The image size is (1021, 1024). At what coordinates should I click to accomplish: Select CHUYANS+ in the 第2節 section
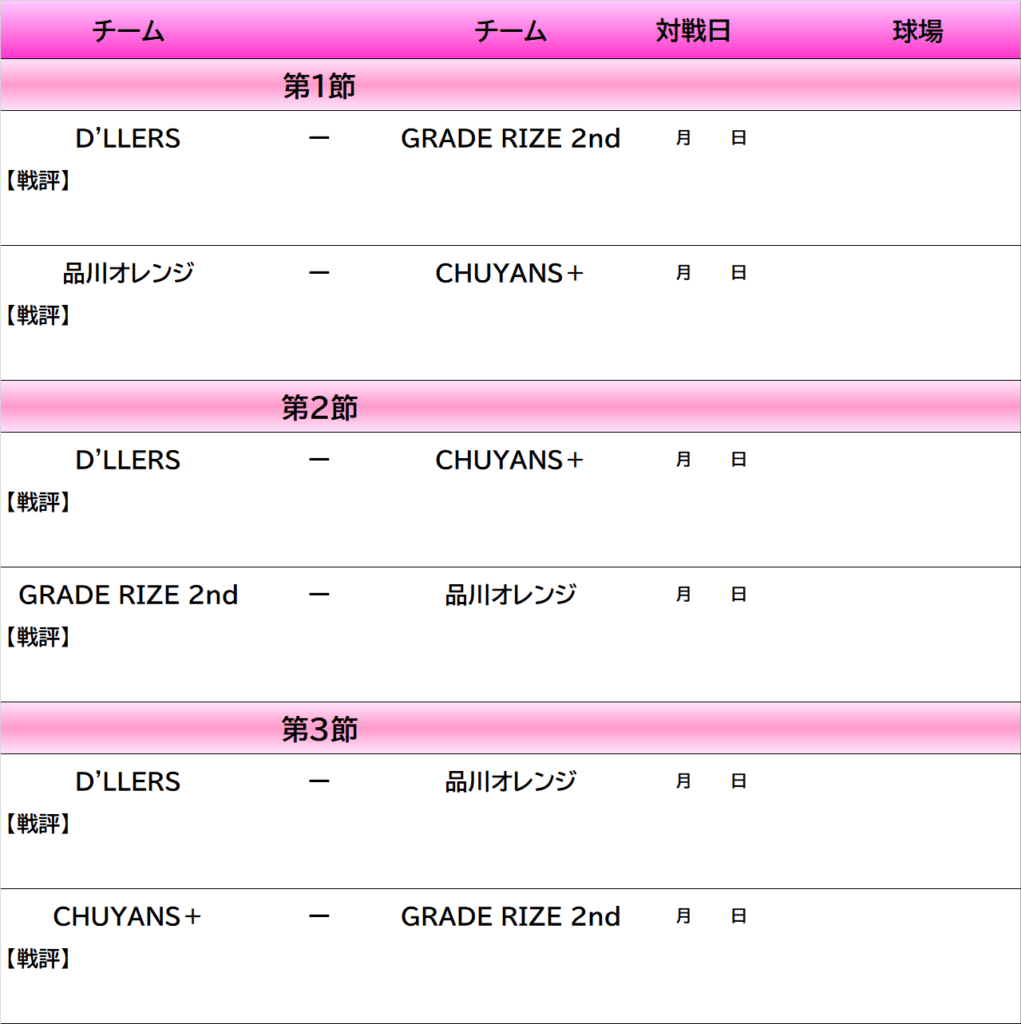click(x=510, y=460)
